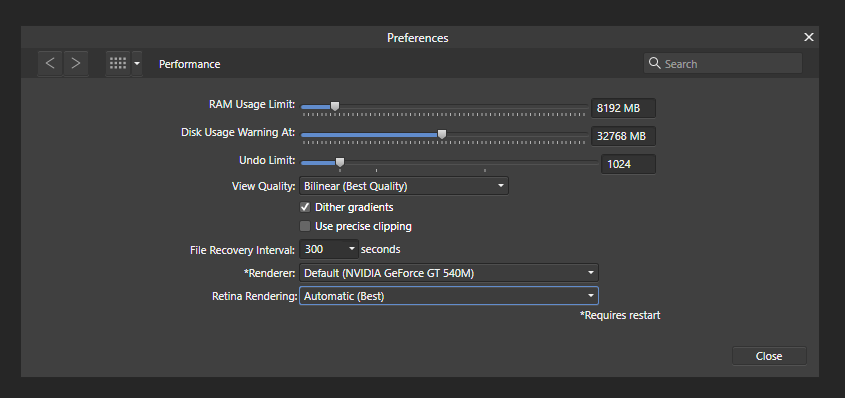This screenshot has width=845, height=398.
Task: Click the Performance section title
Action: point(190,64)
